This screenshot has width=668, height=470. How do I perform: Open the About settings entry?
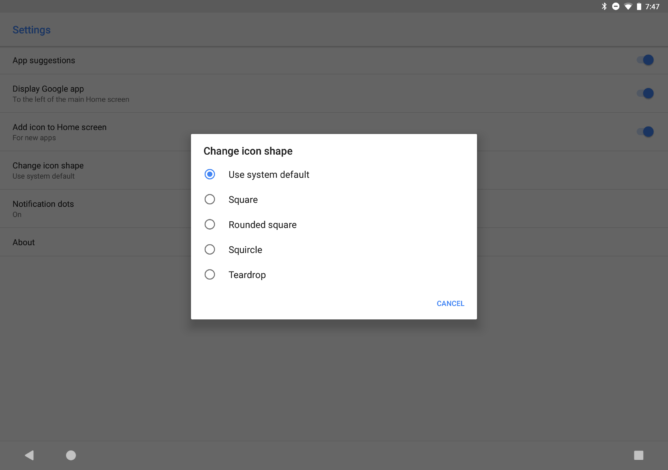pos(95,242)
